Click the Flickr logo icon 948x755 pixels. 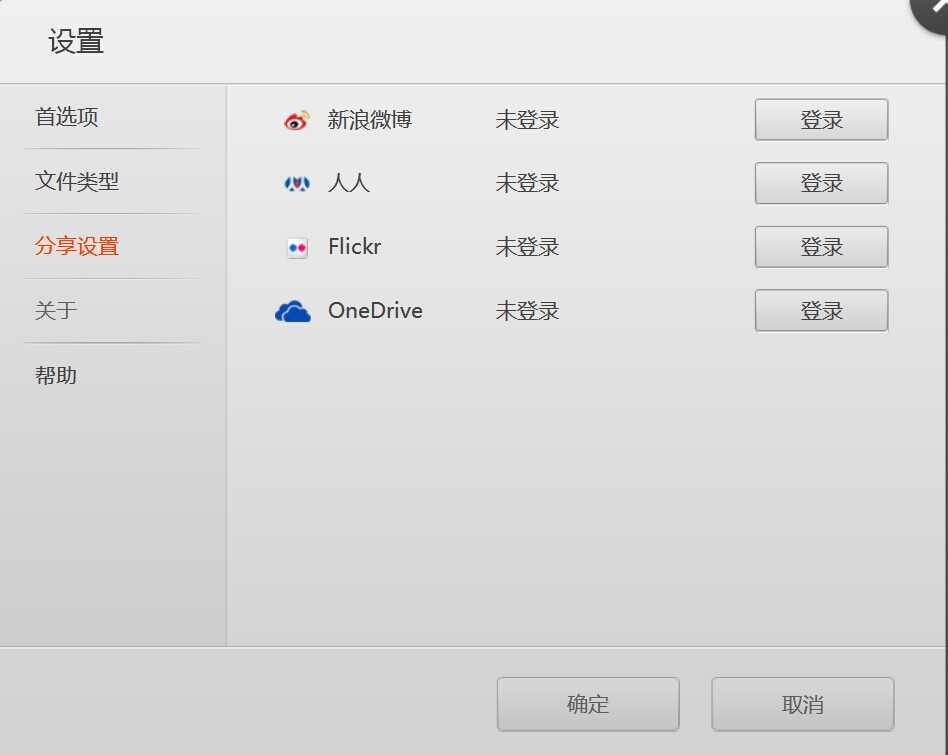tap(297, 247)
